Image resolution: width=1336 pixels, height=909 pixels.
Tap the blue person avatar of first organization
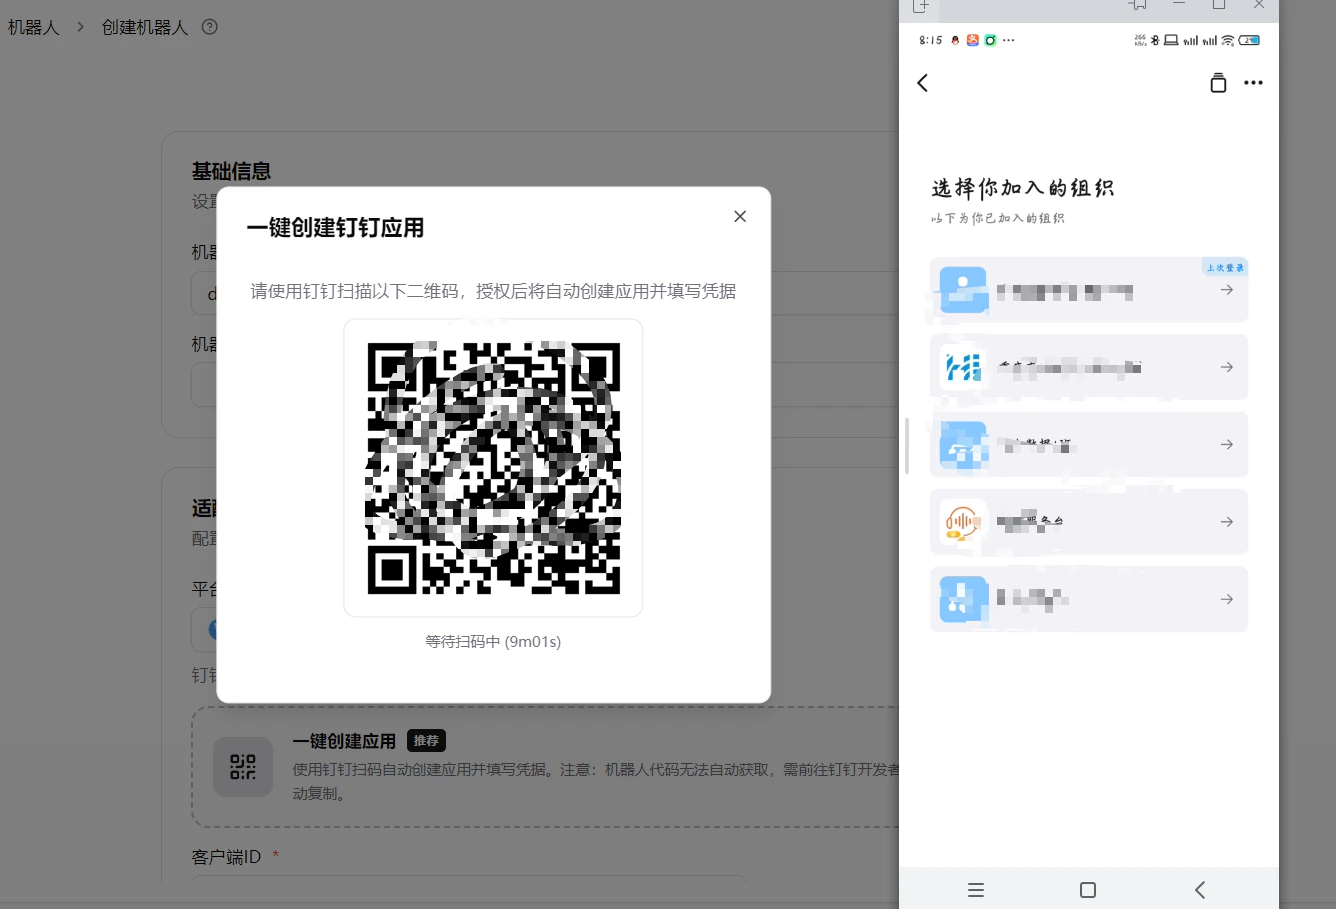pyautogui.click(x=964, y=290)
